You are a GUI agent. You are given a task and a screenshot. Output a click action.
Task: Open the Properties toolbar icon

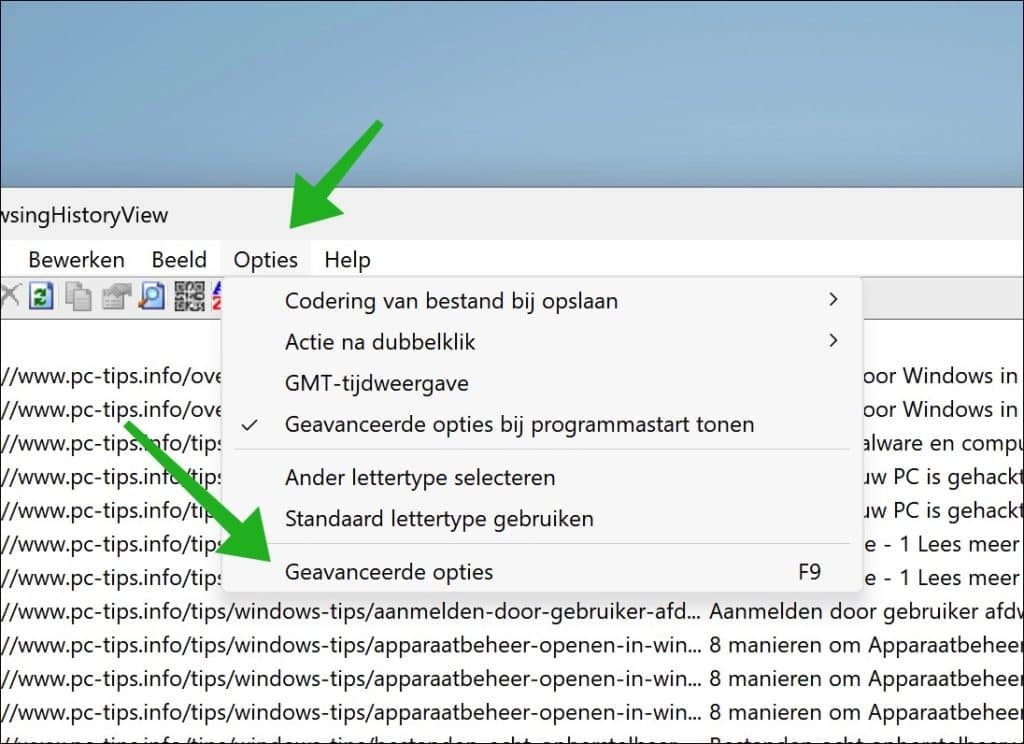[116, 297]
